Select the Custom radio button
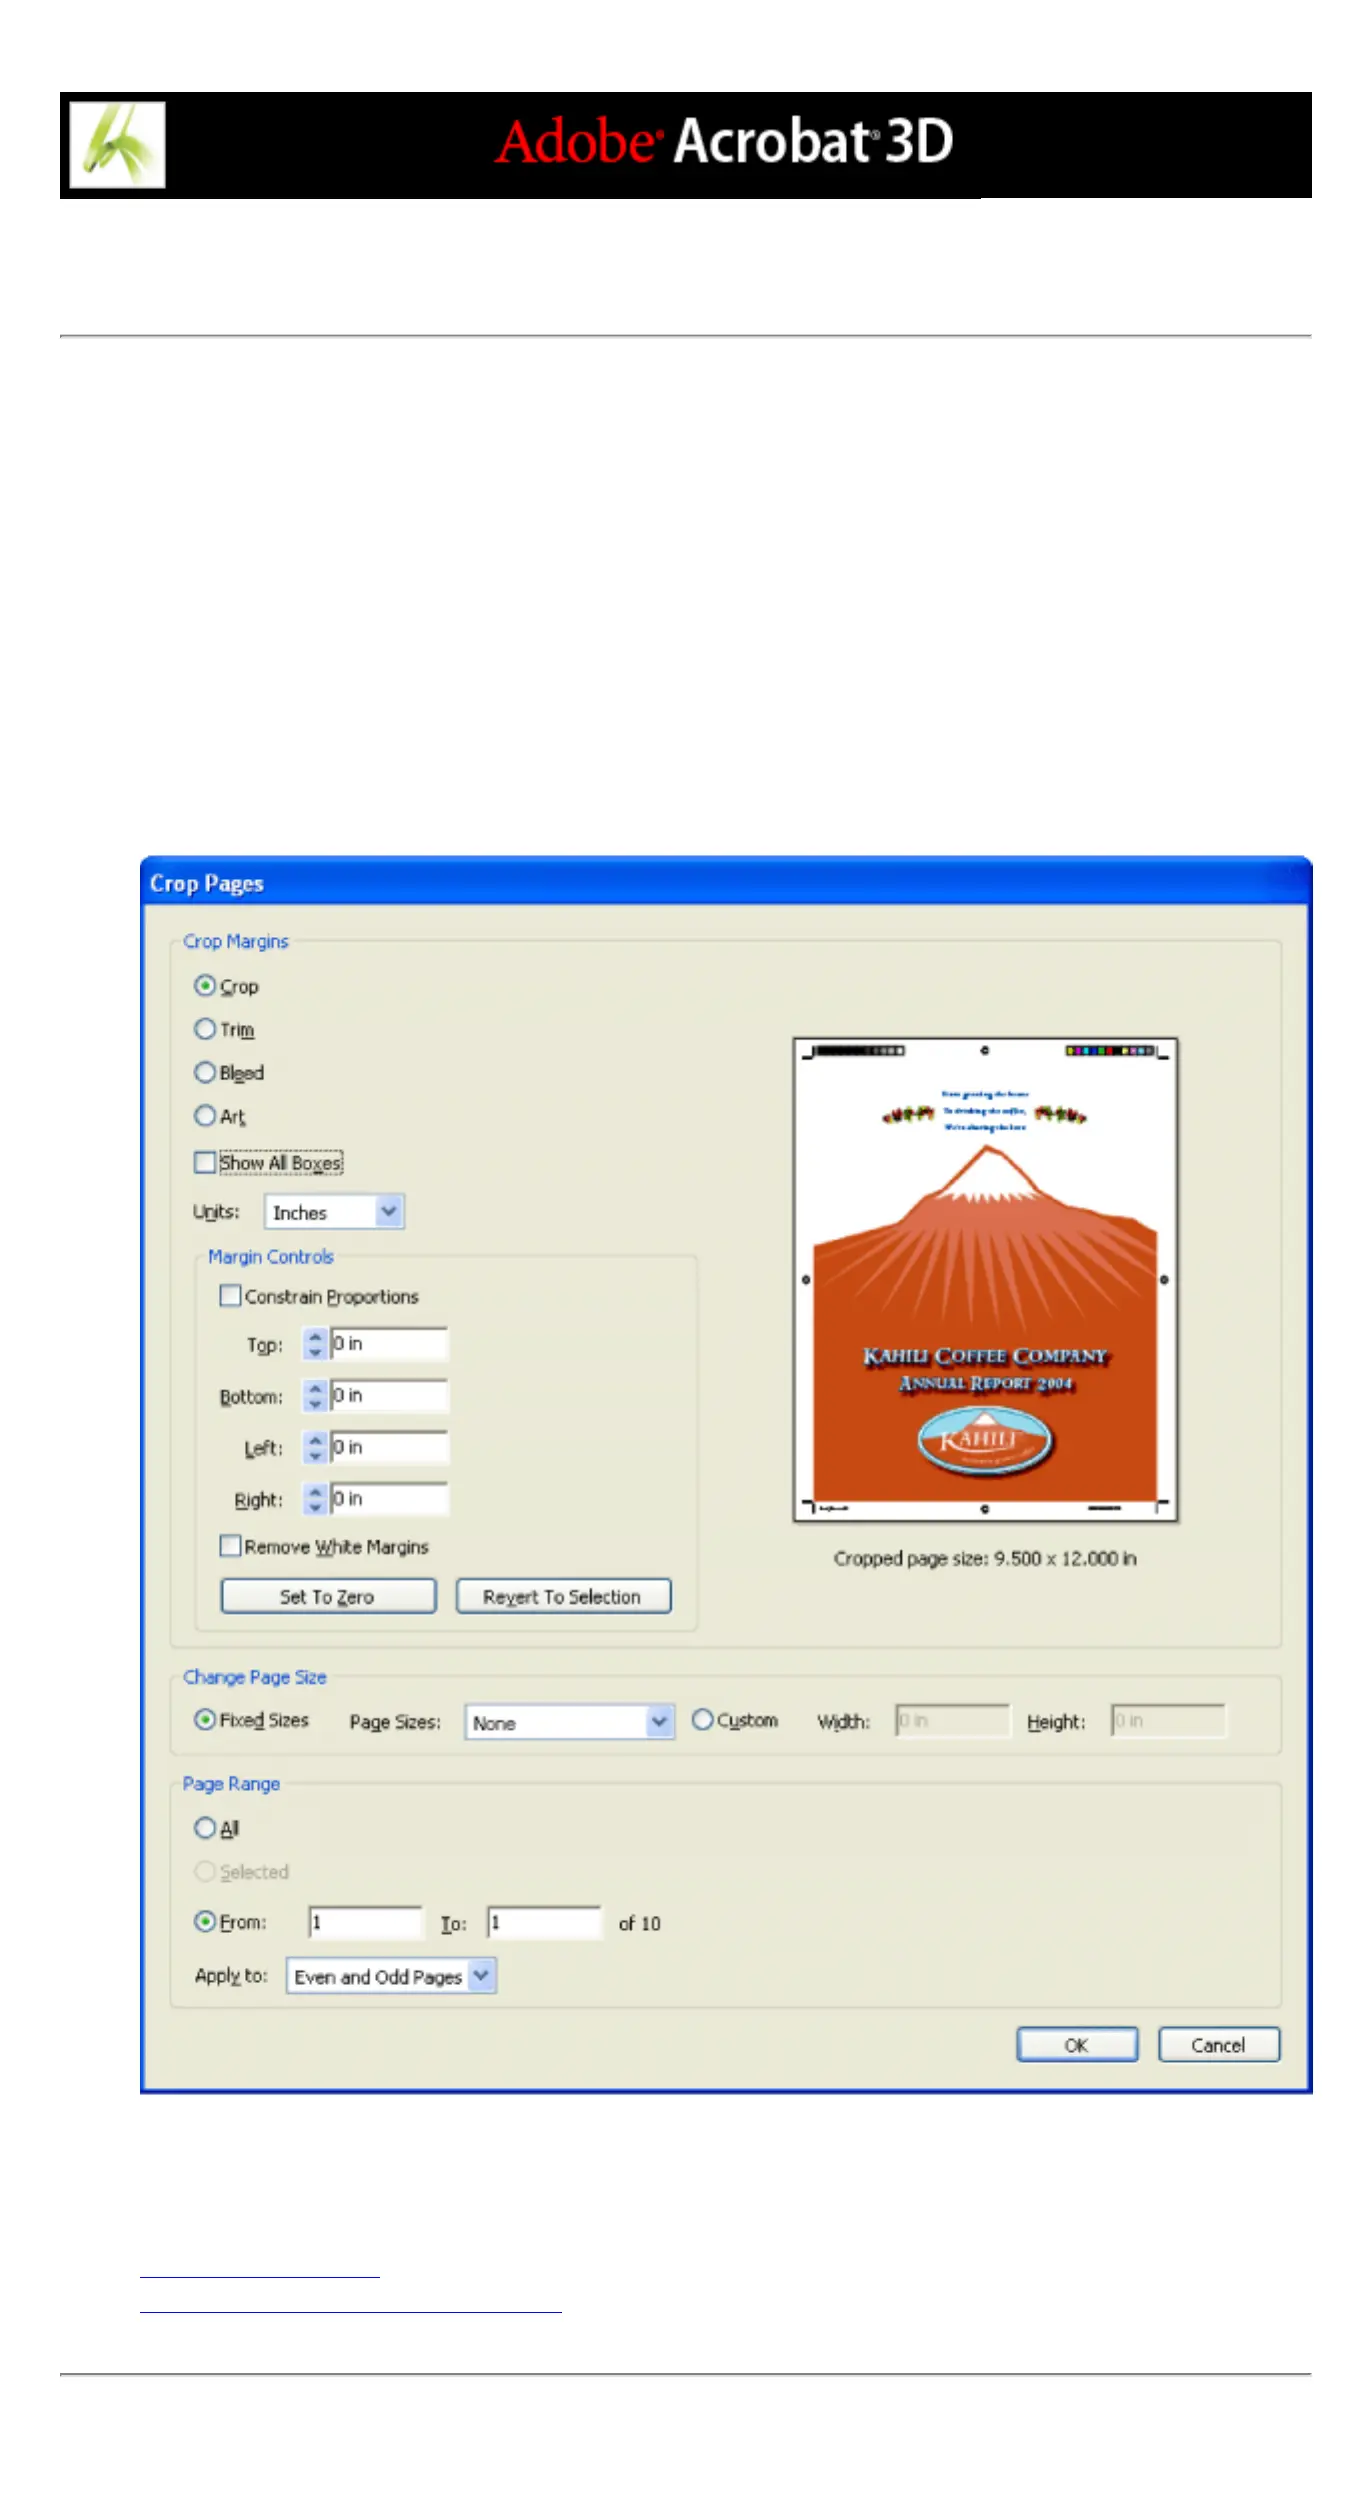1372x2504 pixels. point(703,1719)
